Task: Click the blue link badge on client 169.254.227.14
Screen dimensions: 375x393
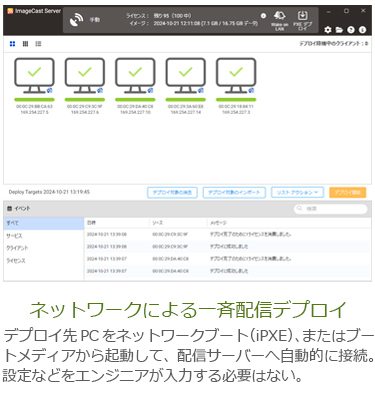Action: coord(201,90)
